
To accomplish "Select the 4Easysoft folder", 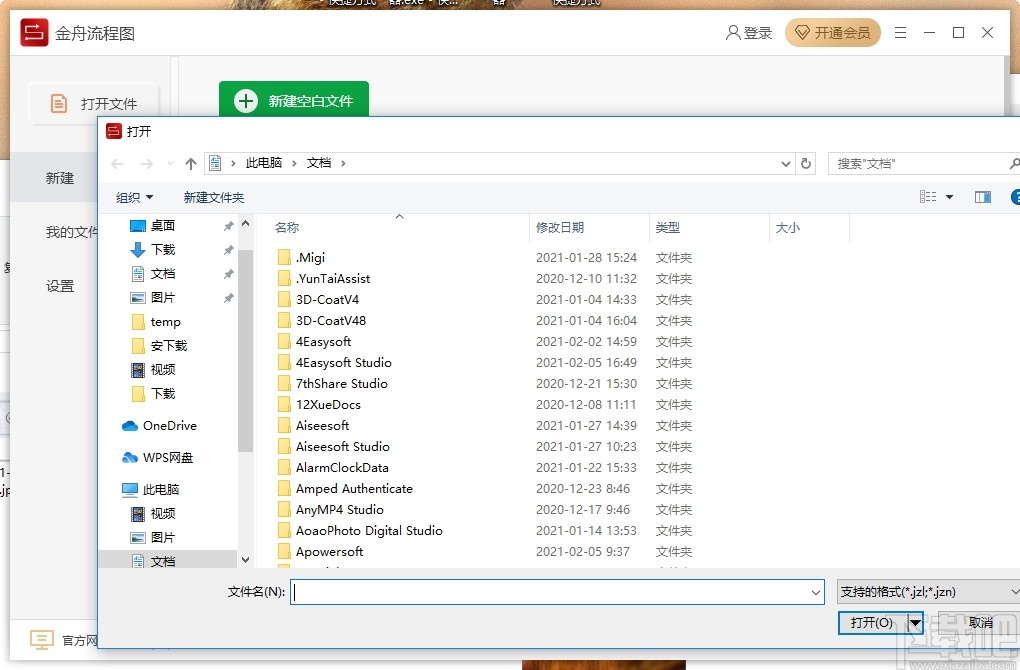I will (x=323, y=342).
